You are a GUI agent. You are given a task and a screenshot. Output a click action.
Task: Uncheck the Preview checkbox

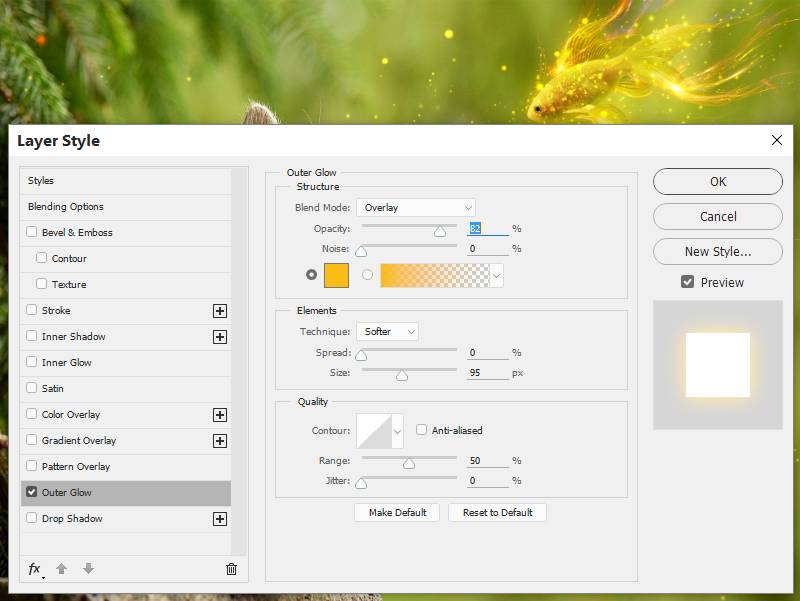click(x=687, y=282)
